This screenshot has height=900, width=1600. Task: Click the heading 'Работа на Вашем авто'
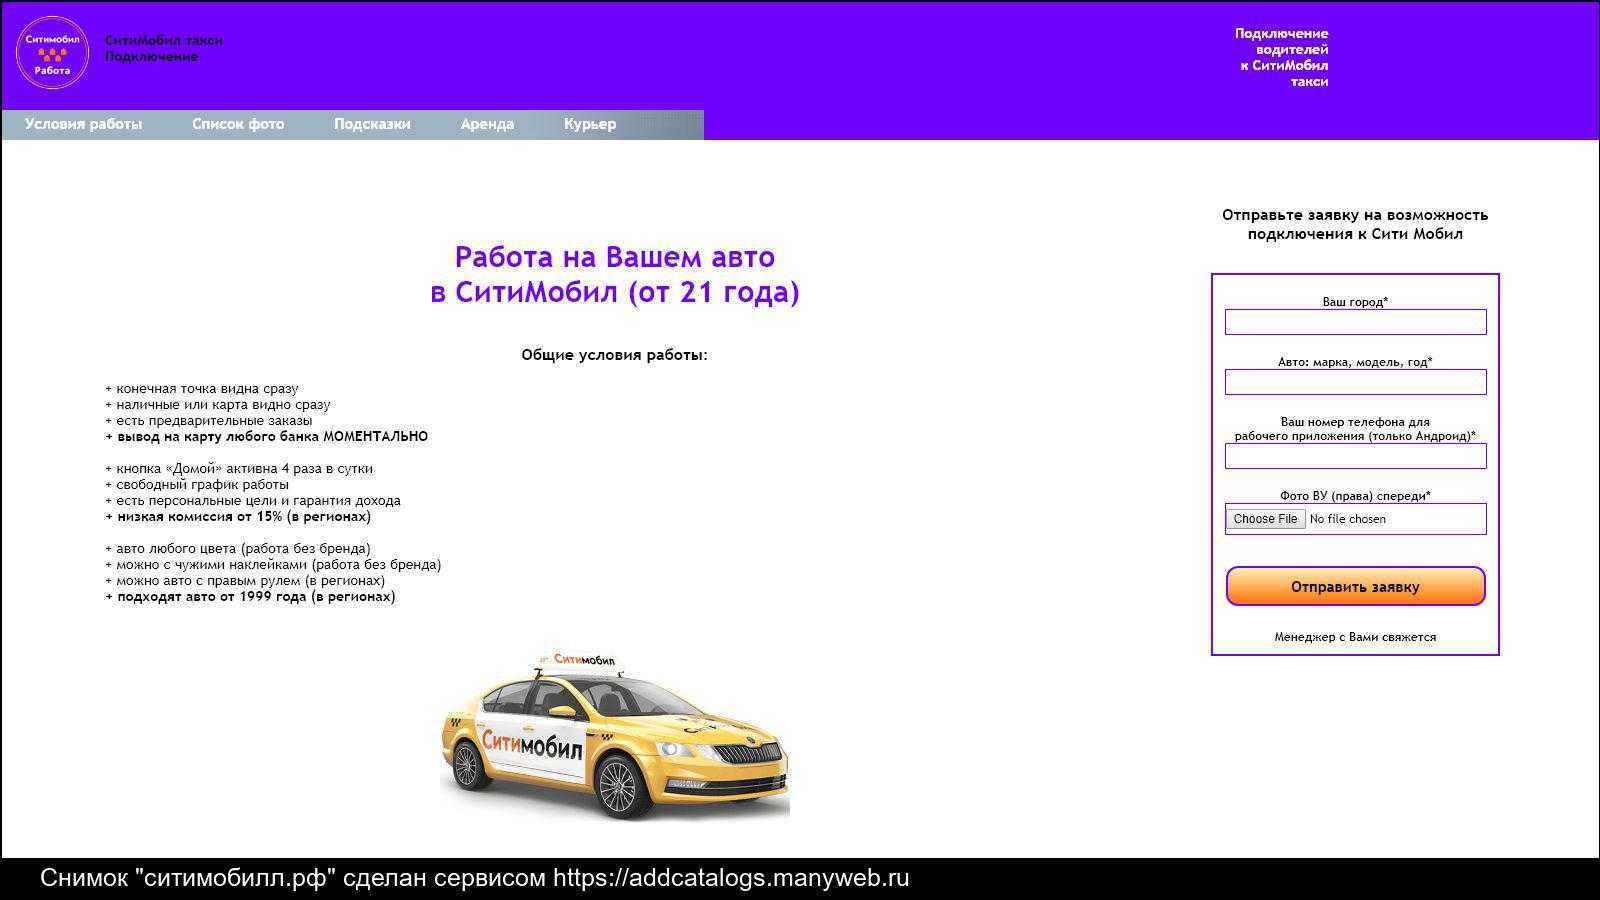(614, 257)
